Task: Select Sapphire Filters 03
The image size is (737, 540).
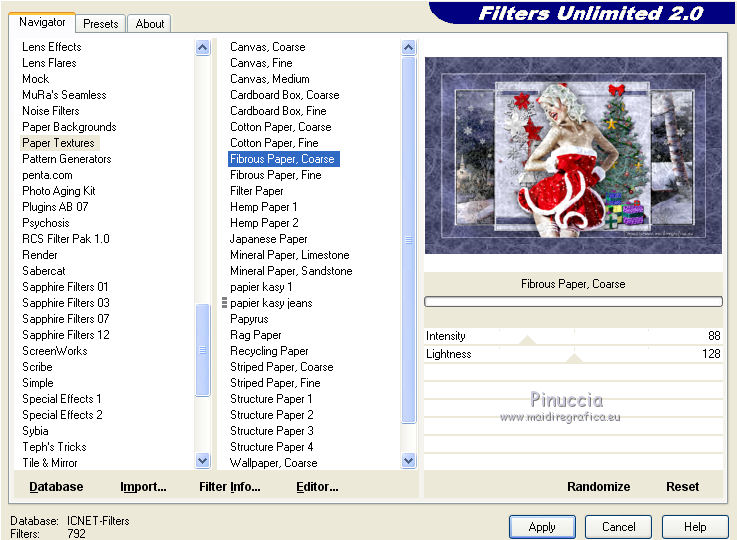Action: pos(66,303)
